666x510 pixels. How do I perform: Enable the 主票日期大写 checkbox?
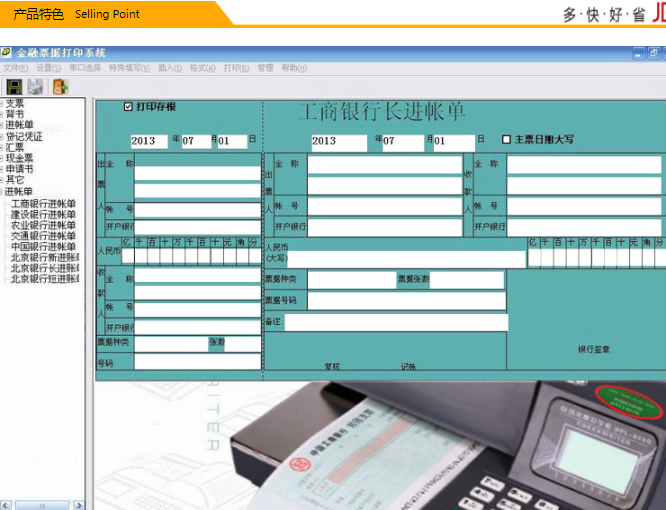(x=506, y=139)
